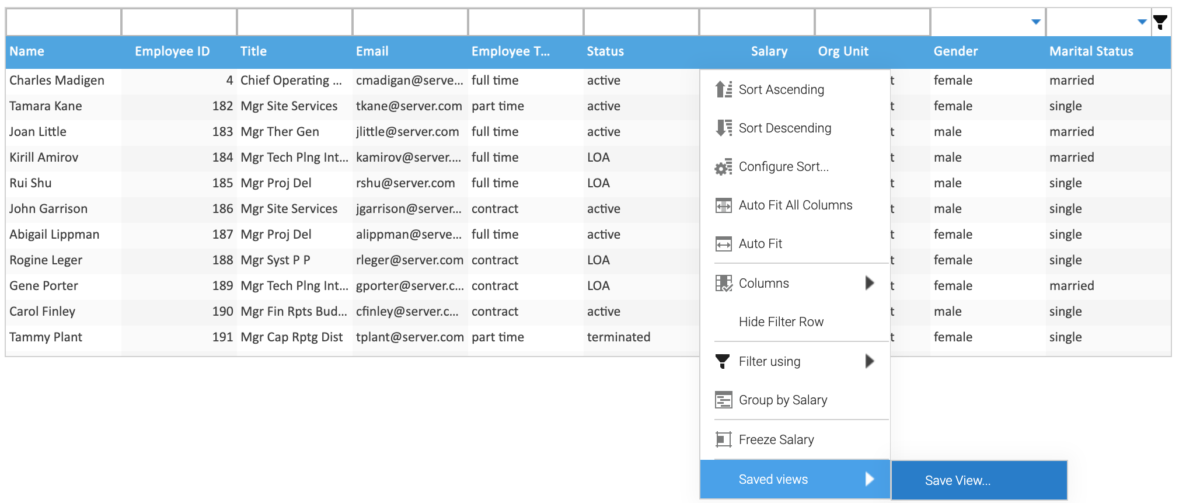Click the Salary filter input field
Viewport: 1200px width, 503px height.
tap(757, 22)
